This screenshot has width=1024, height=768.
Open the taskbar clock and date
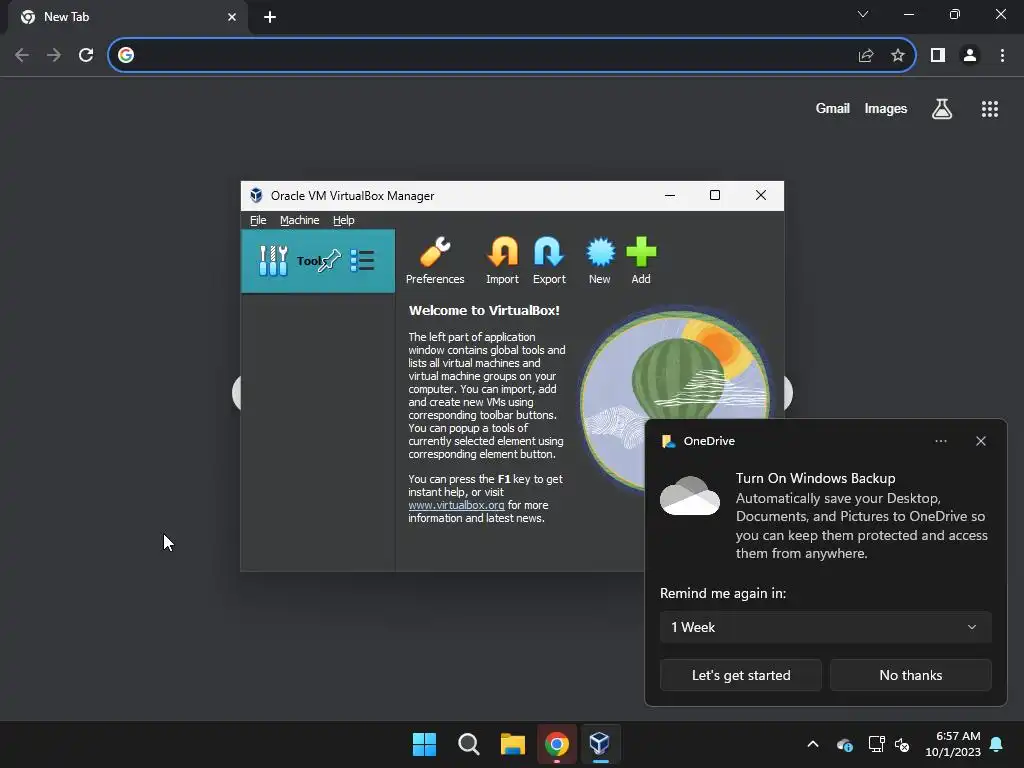[952, 744]
